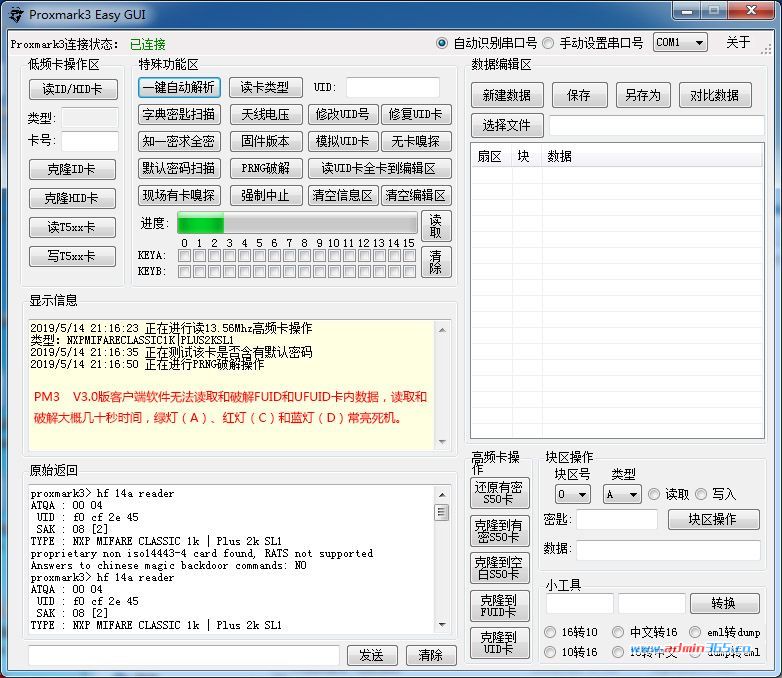Toggle KEYB checkbox for sector 0
782x678 pixels.
pyautogui.click(x=185, y=271)
